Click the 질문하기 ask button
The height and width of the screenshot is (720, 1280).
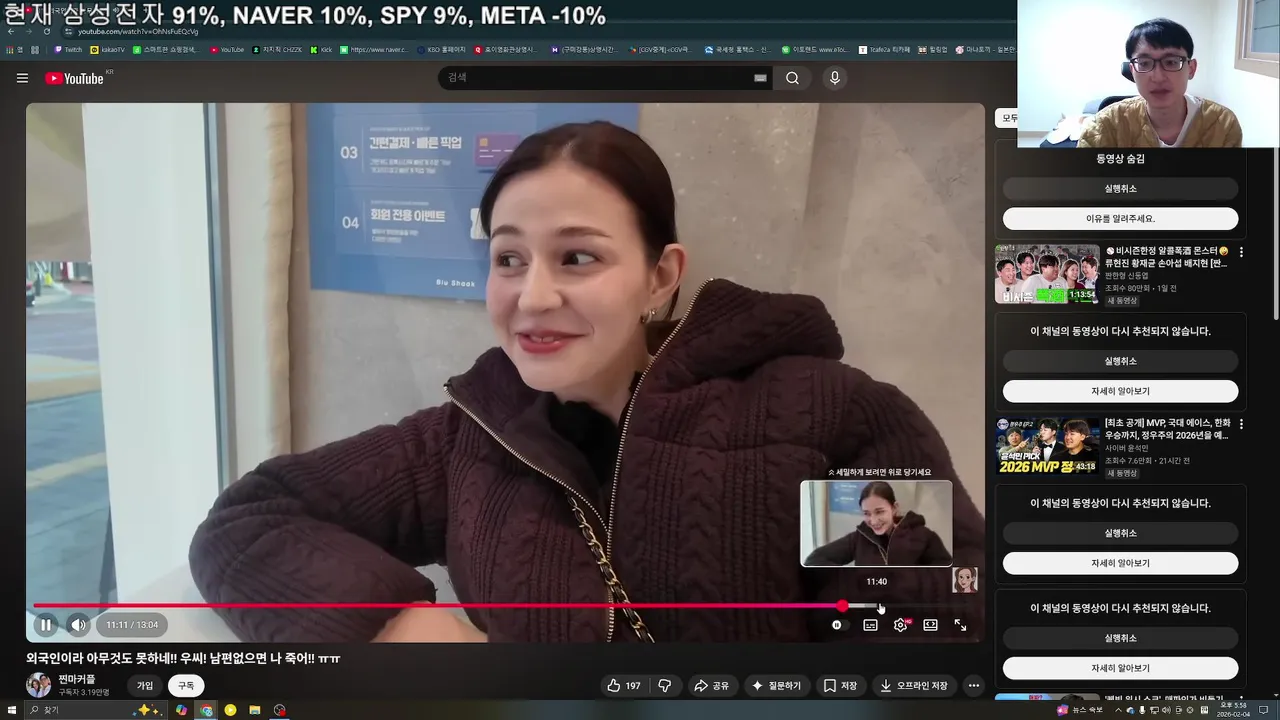pyautogui.click(x=777, y=686)
